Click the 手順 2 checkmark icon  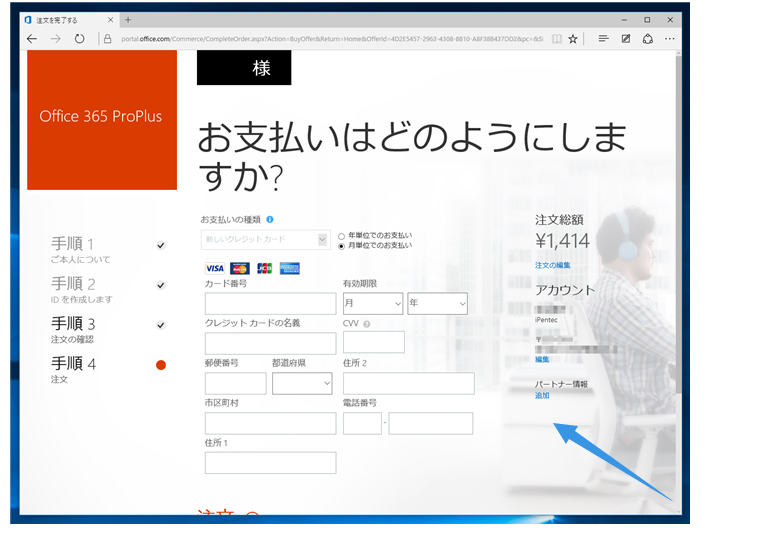160,285
